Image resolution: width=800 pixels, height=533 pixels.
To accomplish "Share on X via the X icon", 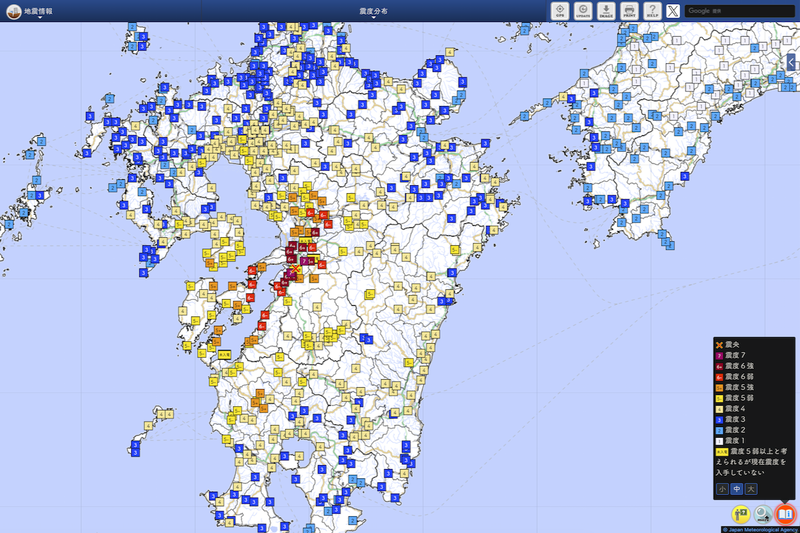I will 673,11.
